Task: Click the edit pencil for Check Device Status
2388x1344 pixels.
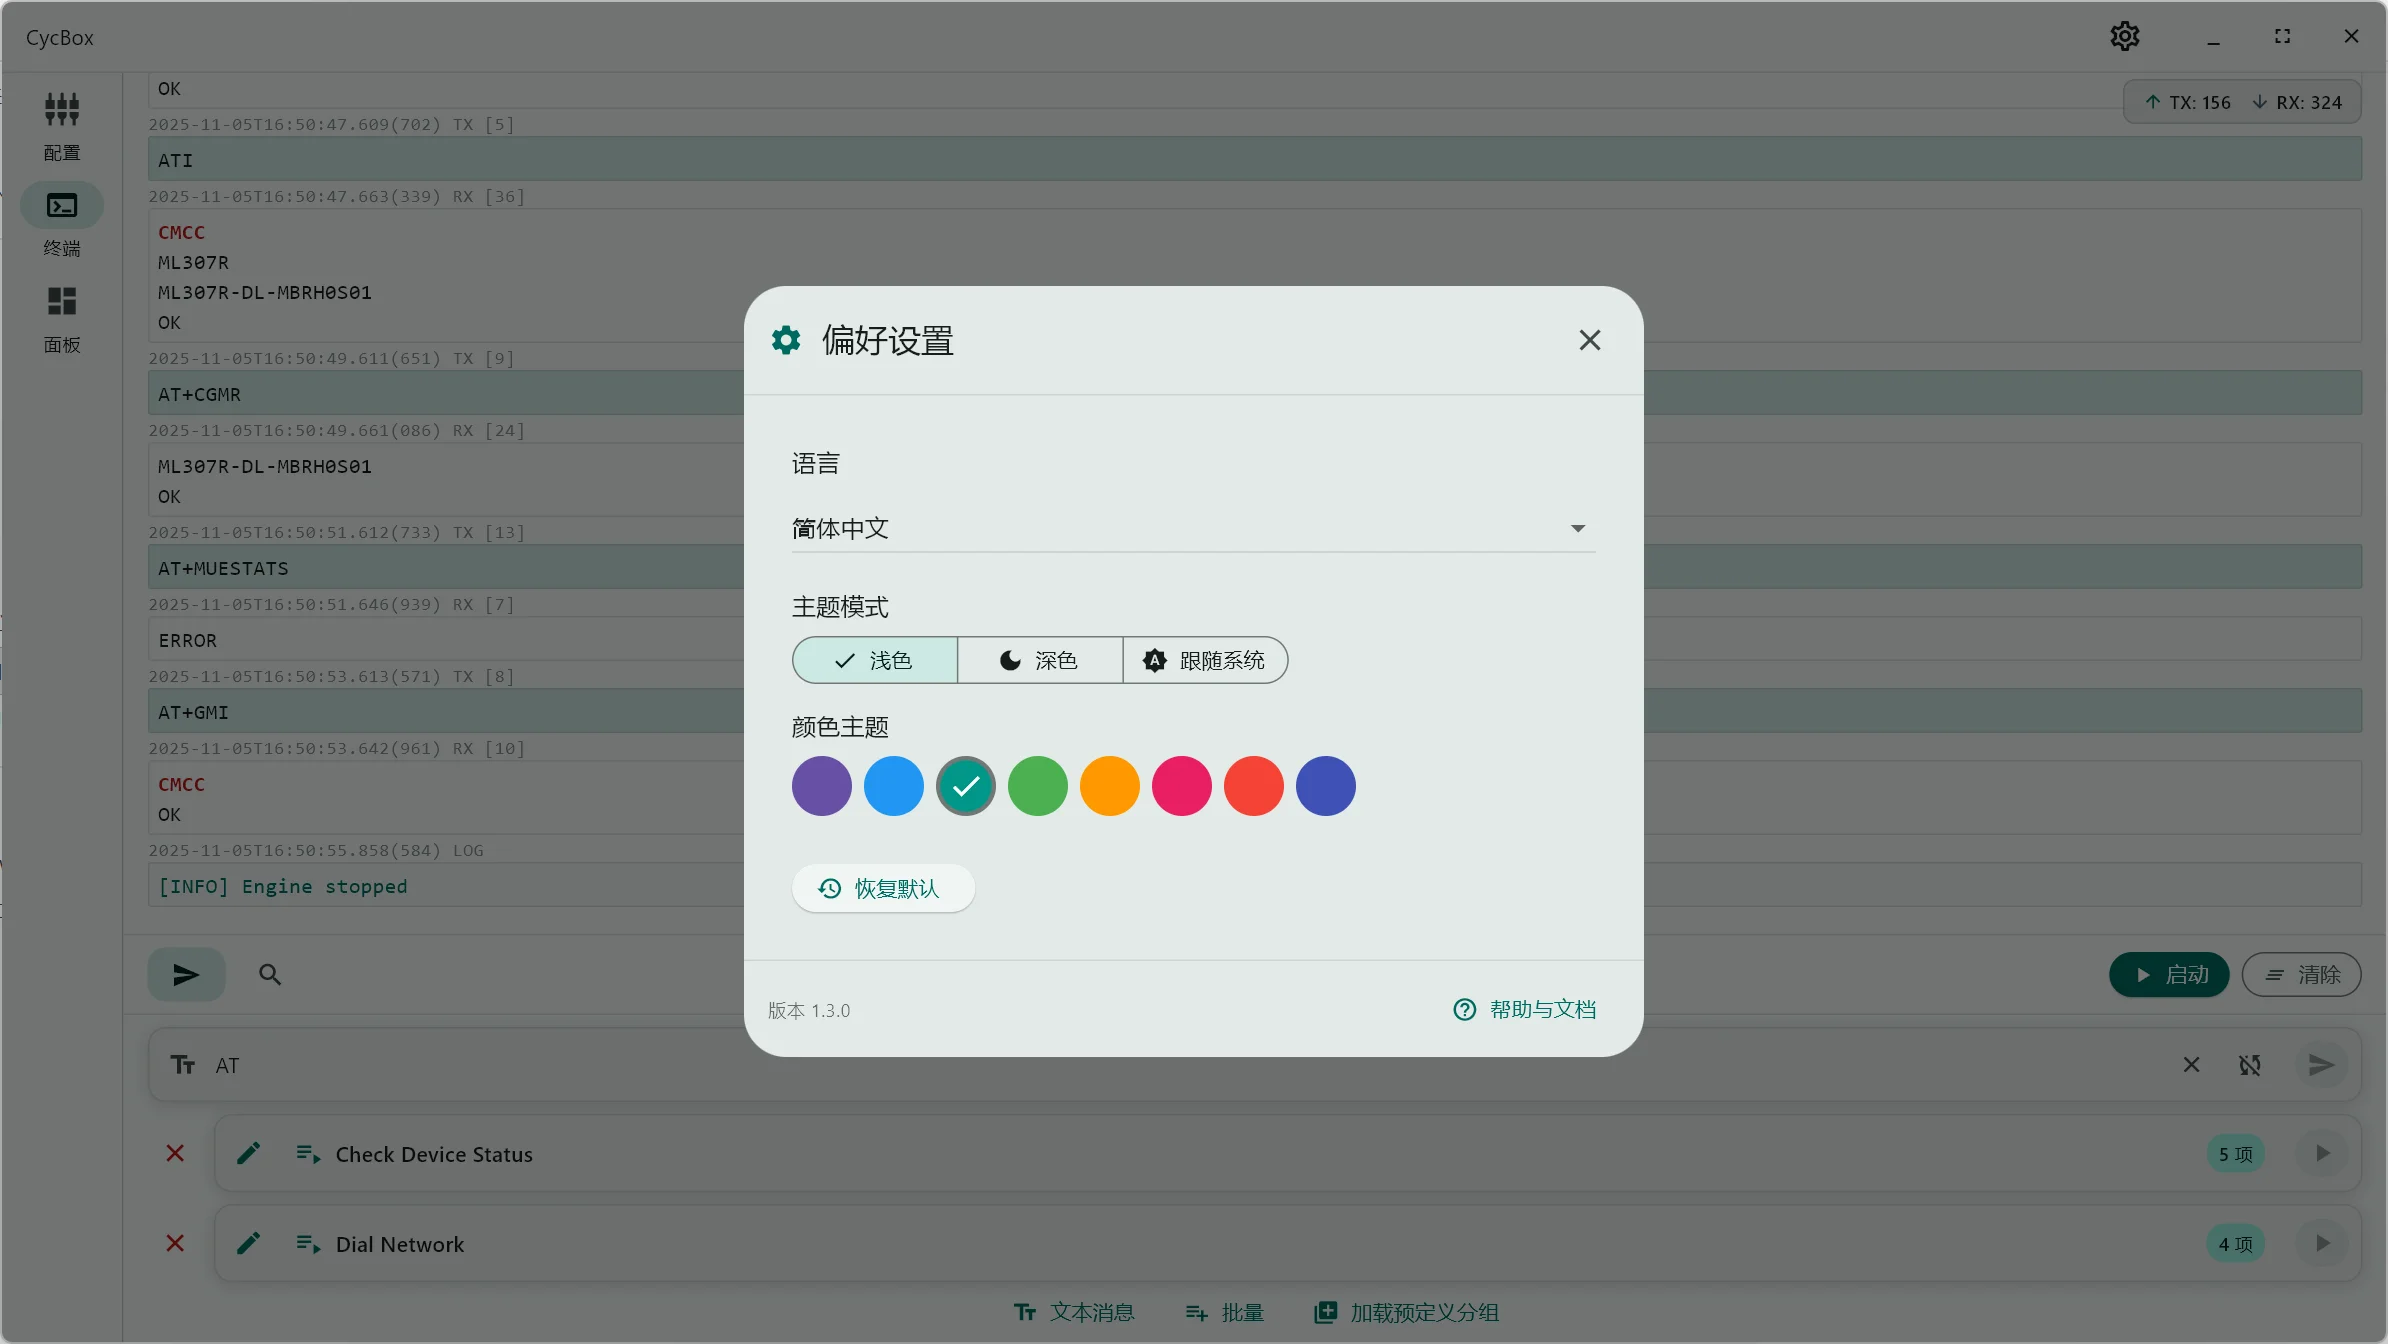Action: point(249,1154)
